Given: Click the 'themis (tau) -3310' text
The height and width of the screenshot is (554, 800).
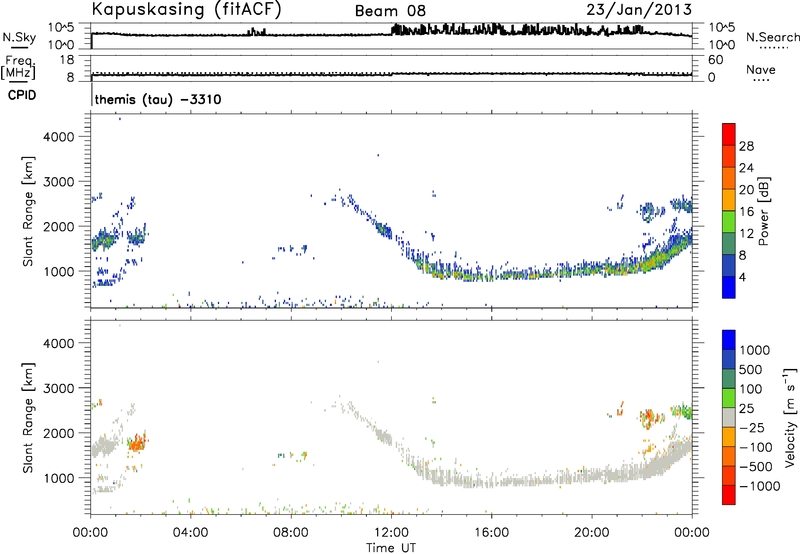Looking at the screenshot, I should coord(158,99).
